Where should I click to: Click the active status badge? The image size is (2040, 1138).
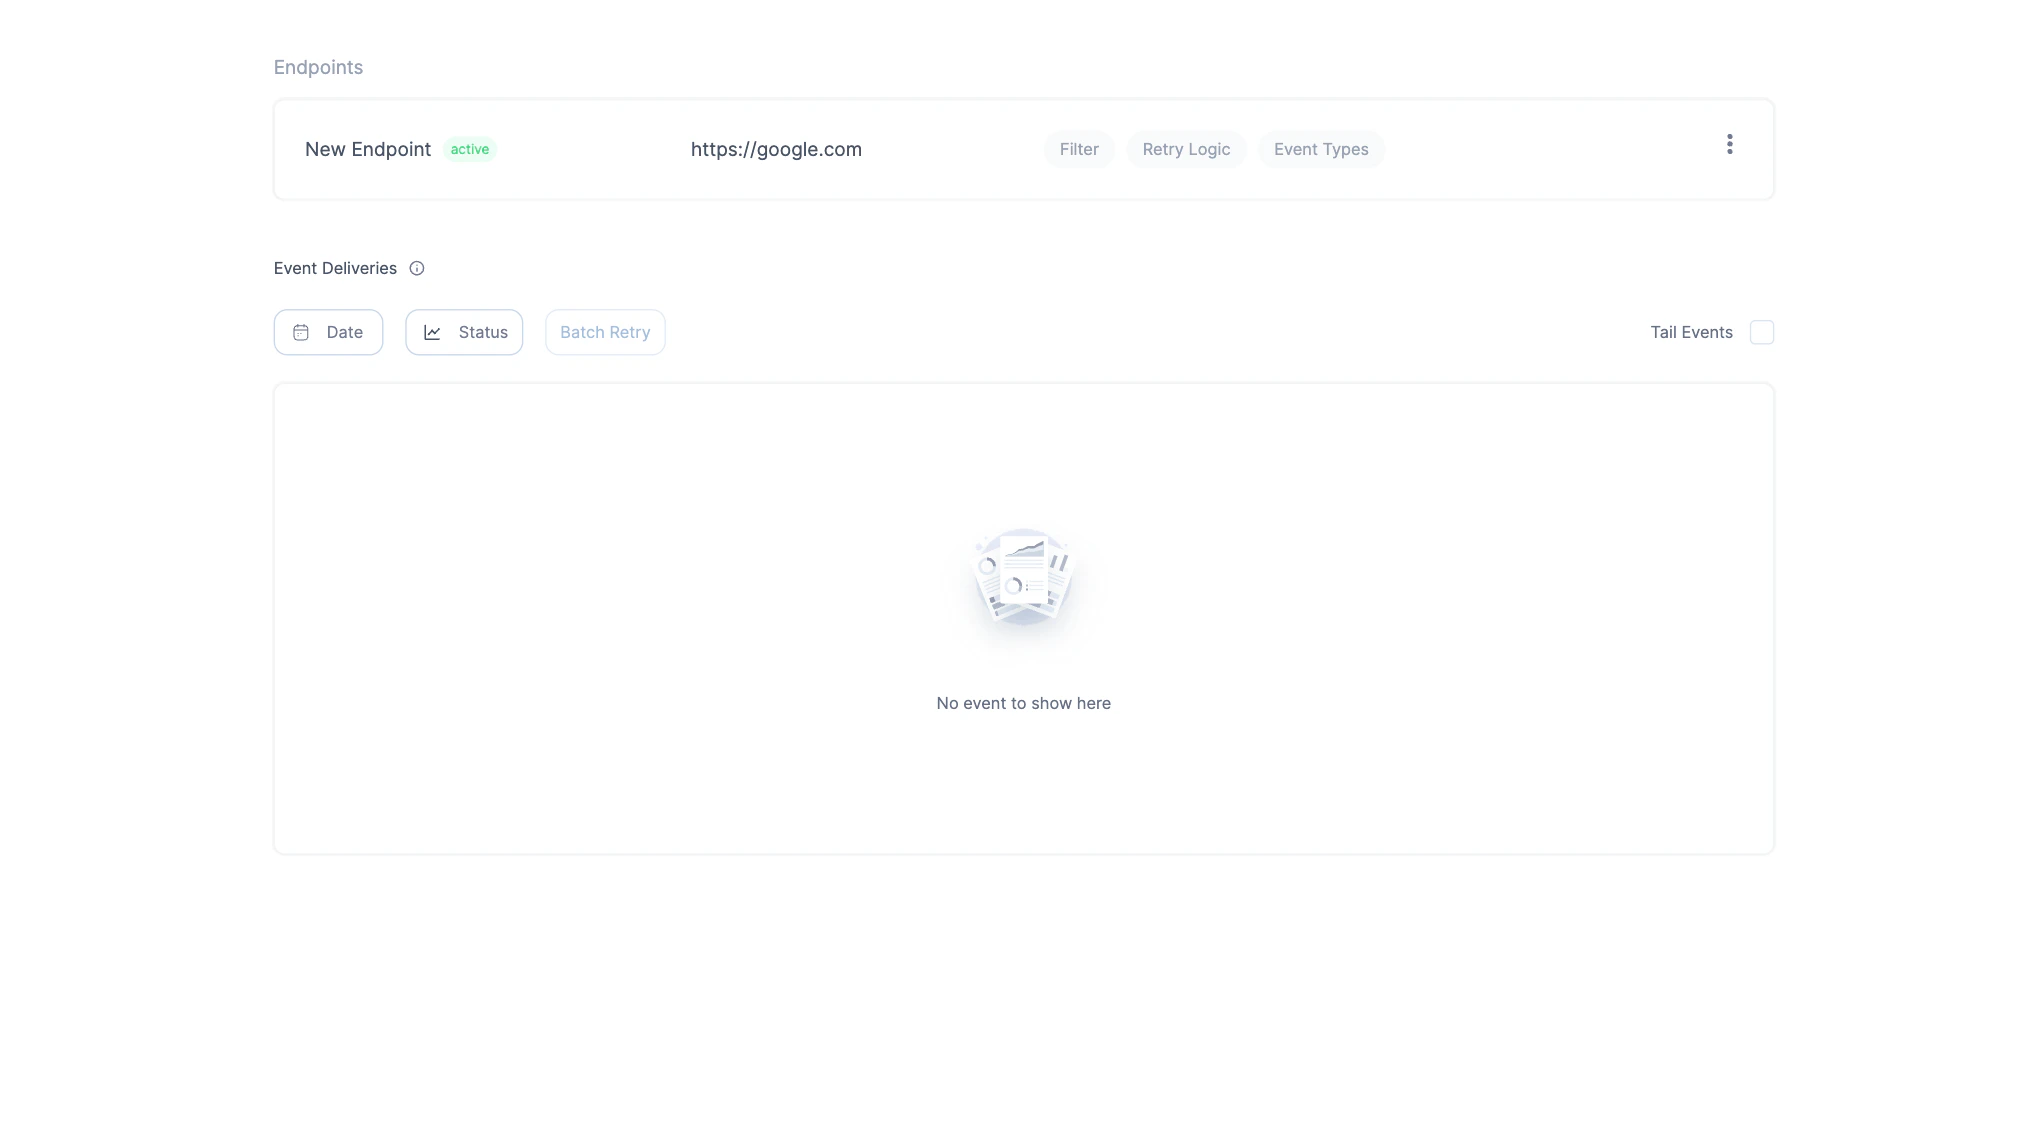[468, 149]
